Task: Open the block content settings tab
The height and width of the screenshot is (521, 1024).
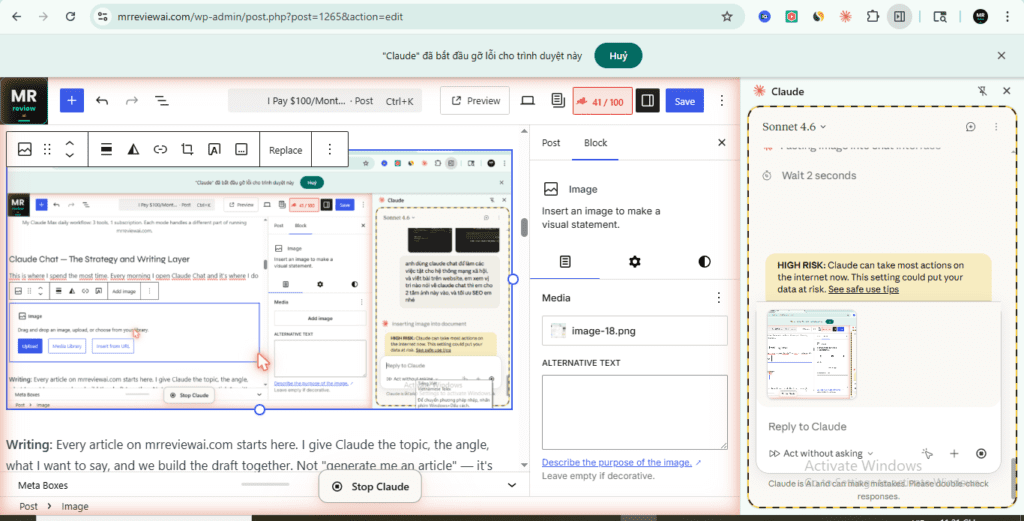Action: [566, 262]
